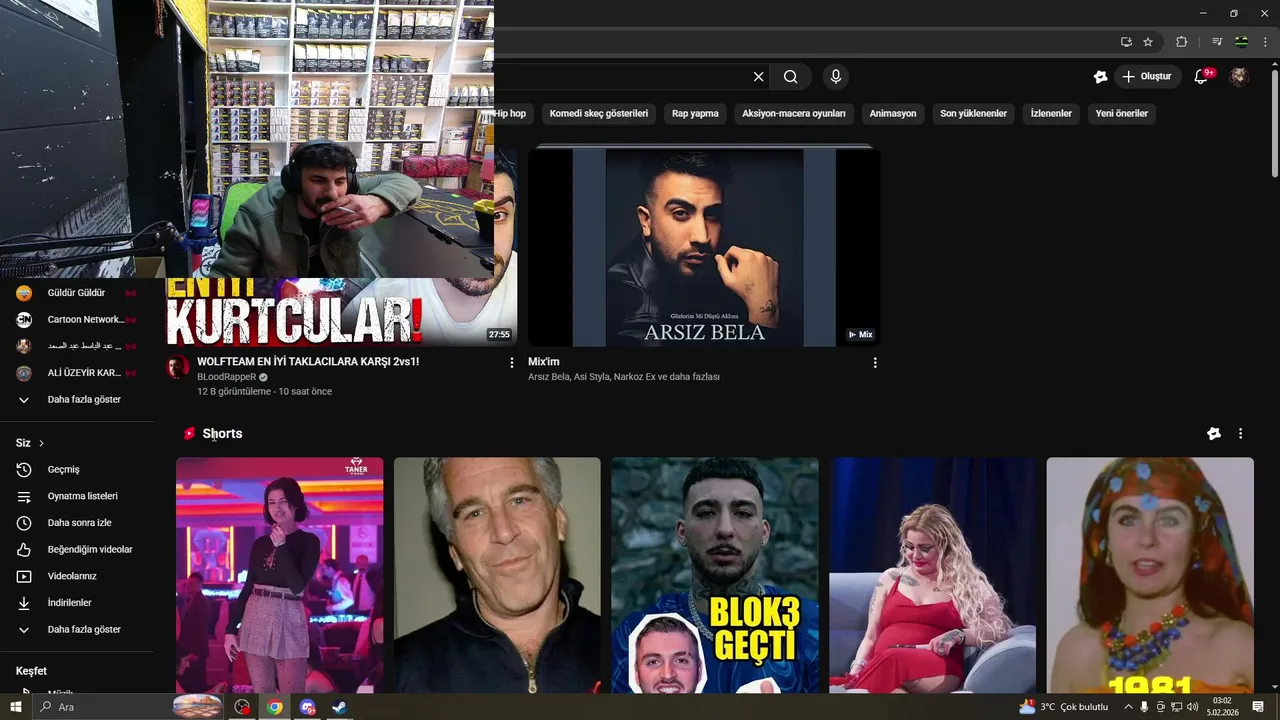The width and height of the screenshot is (1280, 720).
Task: Clear the YouTube search box with the X
Action: [758, 77]
